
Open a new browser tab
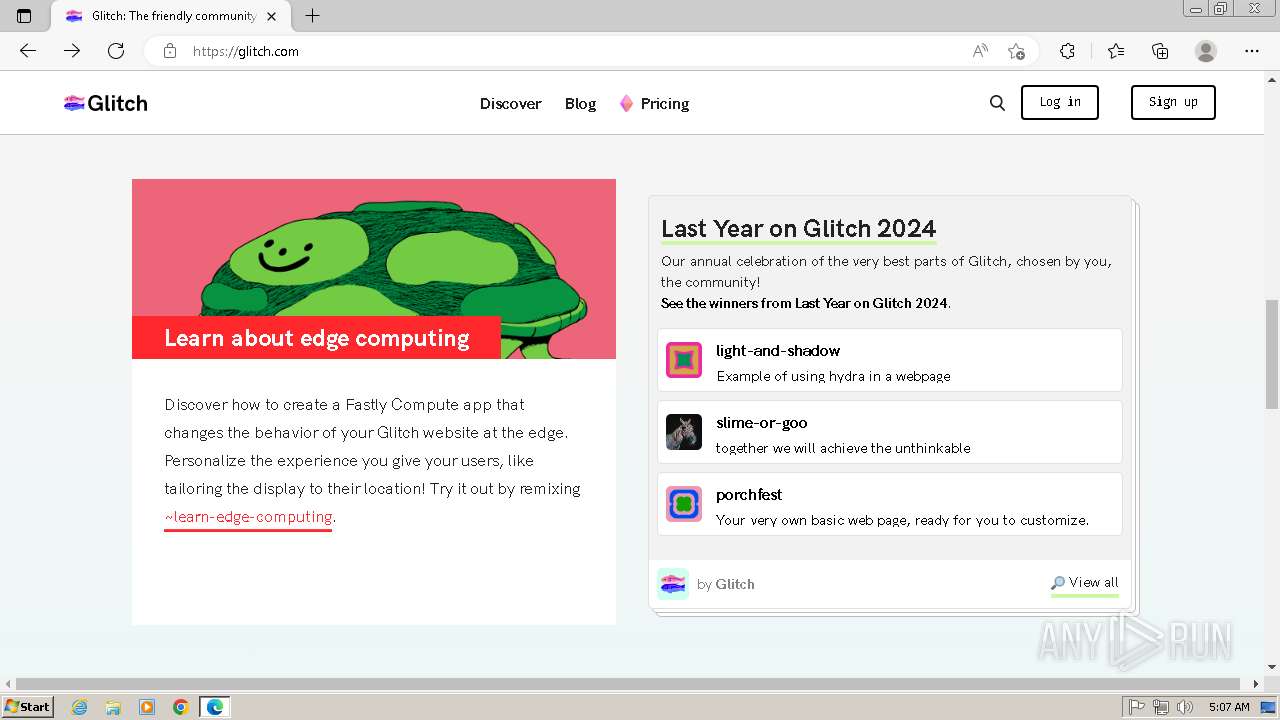[312, 16]
